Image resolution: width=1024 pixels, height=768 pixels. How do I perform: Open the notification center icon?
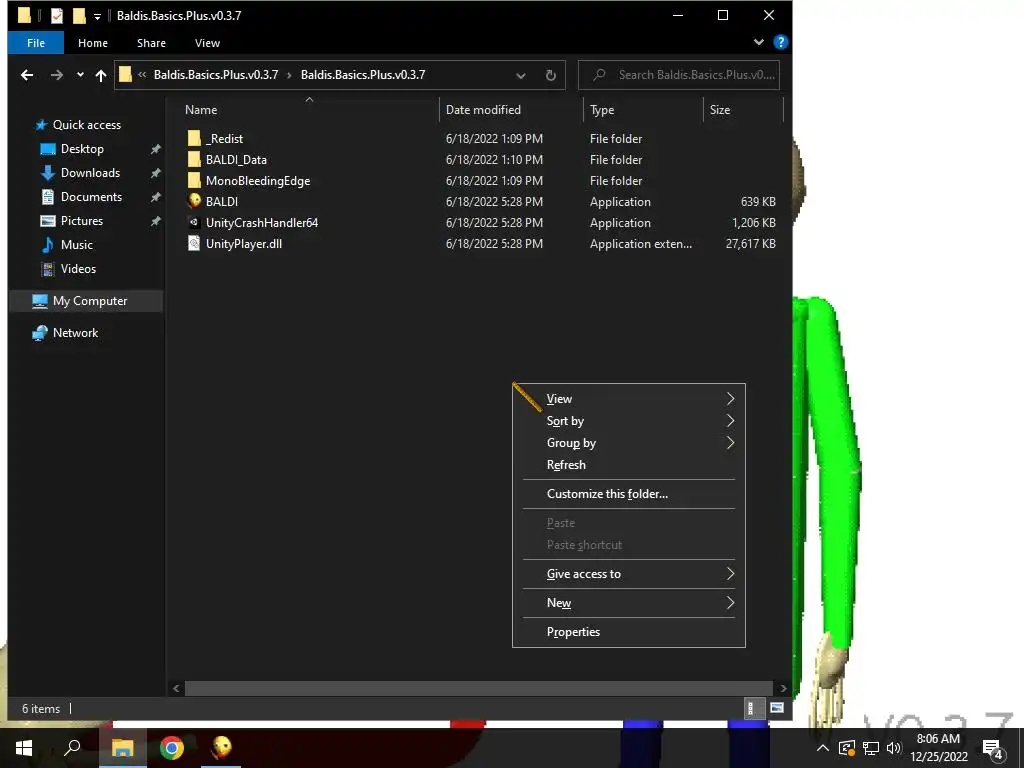click(x=993, y=748)
